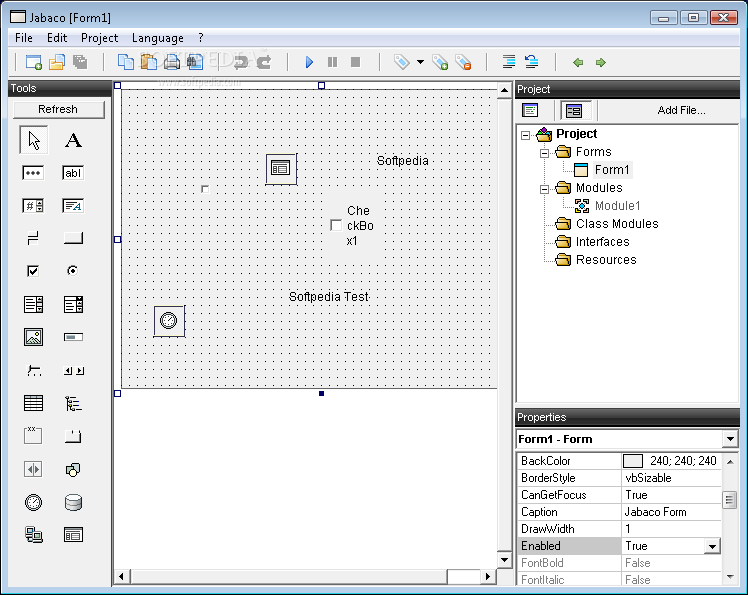Click the green back arrow
Screen dimensions: 748x595
coord(578,63)
